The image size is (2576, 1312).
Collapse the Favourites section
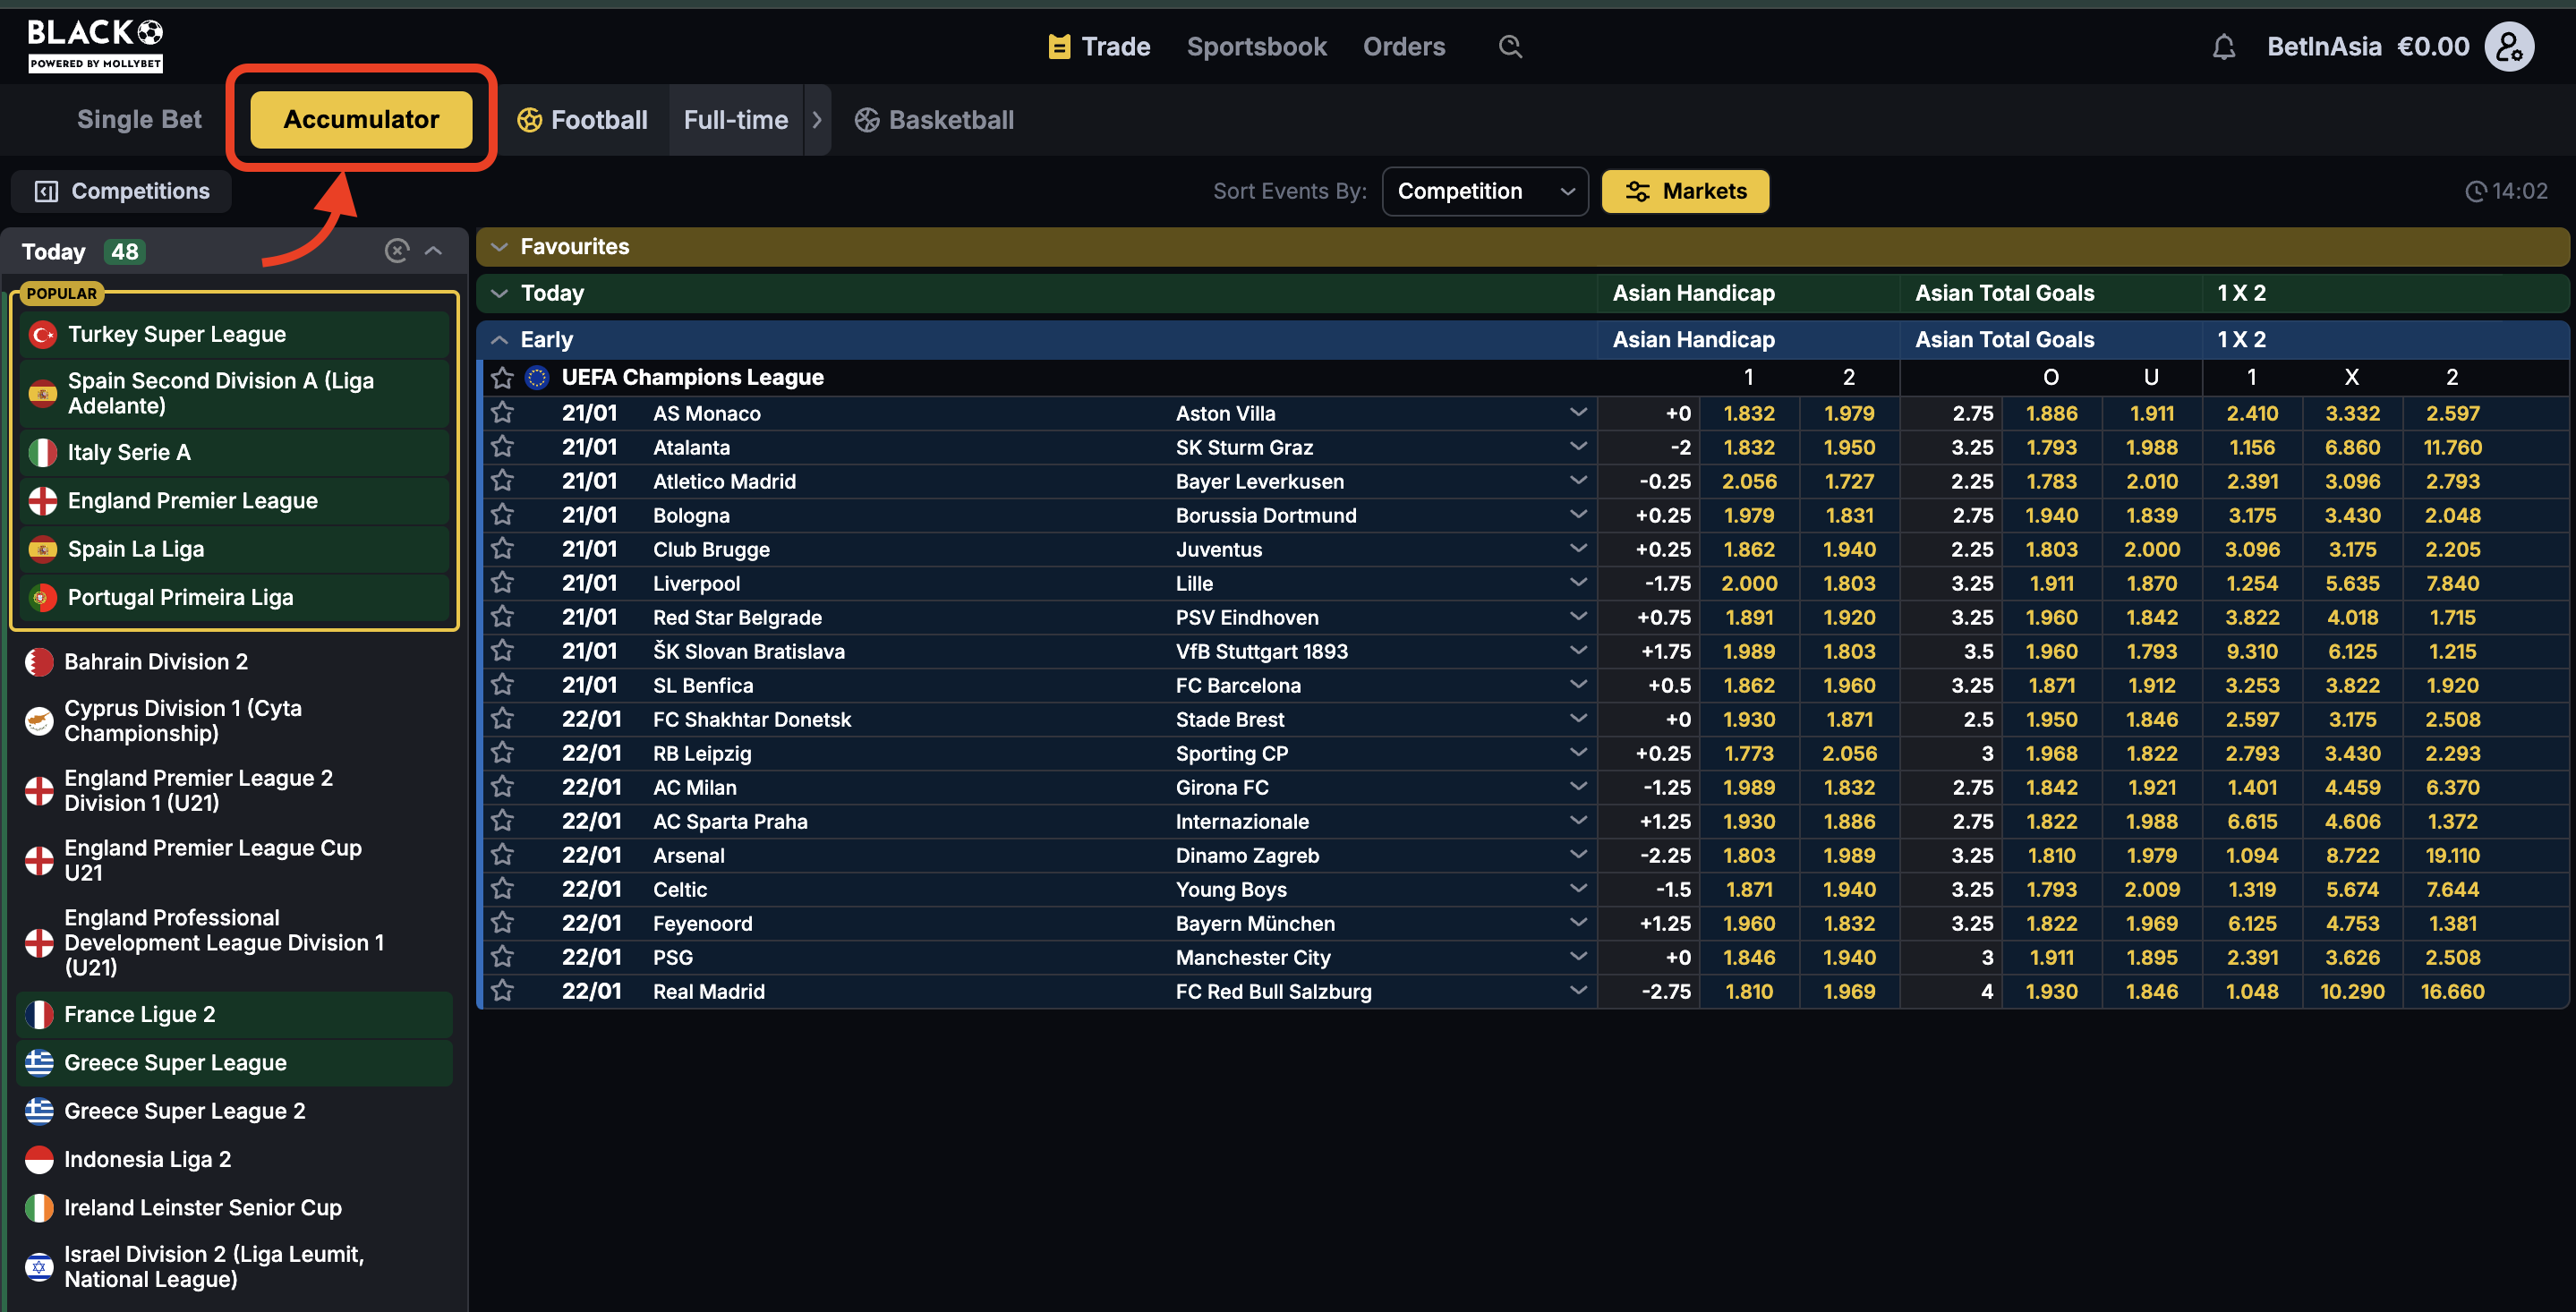pos(500,247)
